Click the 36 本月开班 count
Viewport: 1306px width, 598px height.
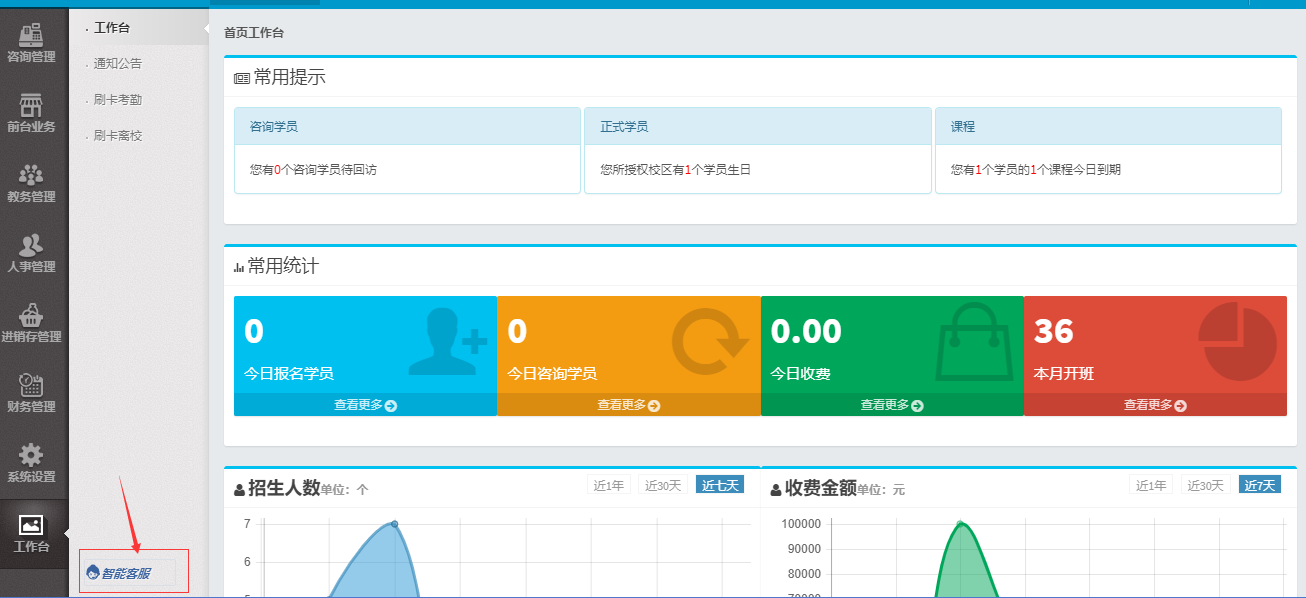[x=1053, y=331]
